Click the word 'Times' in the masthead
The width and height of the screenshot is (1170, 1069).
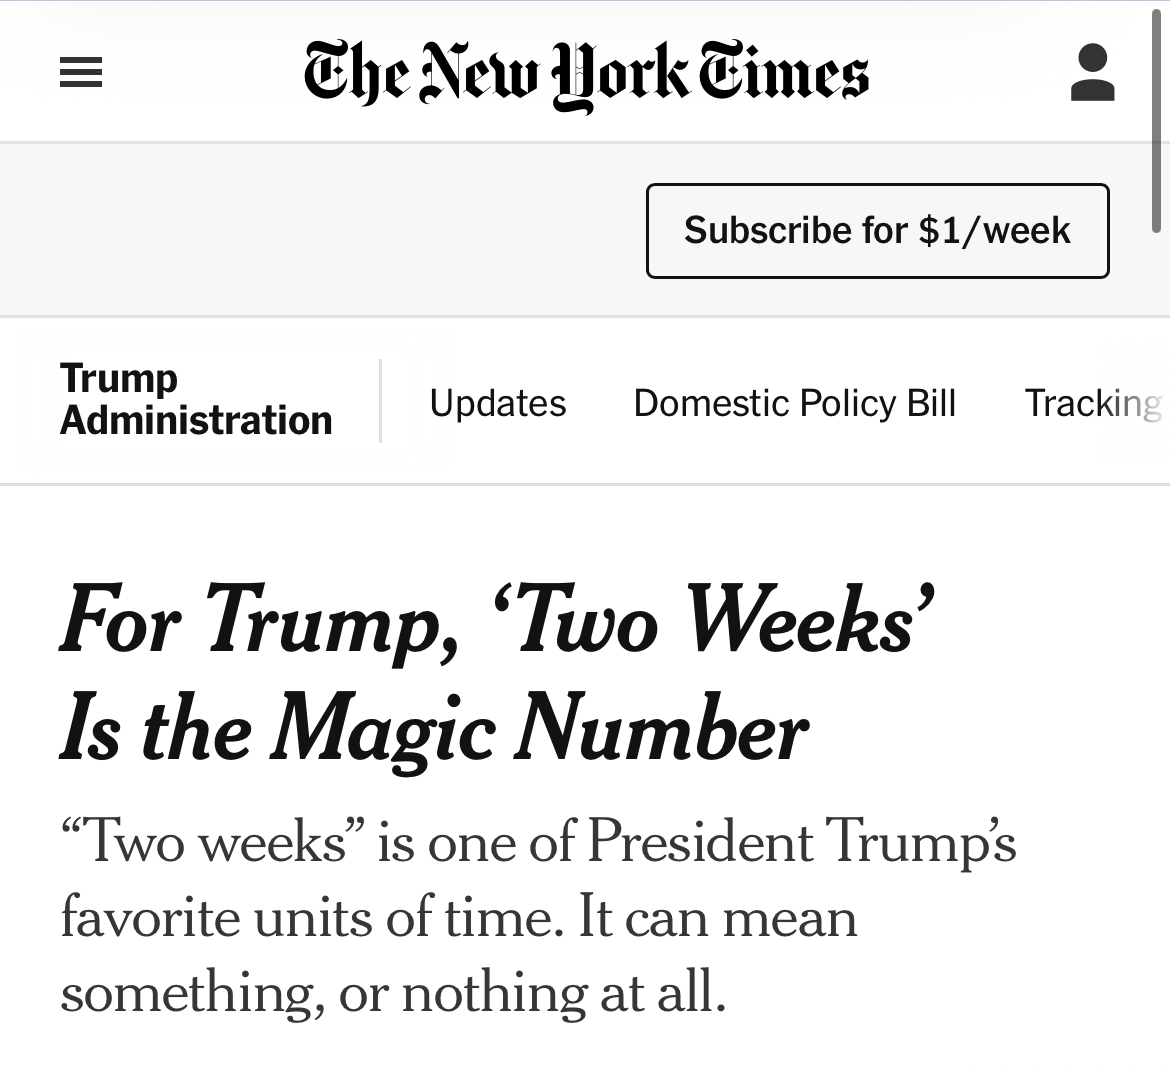click(x=783, y=71)
